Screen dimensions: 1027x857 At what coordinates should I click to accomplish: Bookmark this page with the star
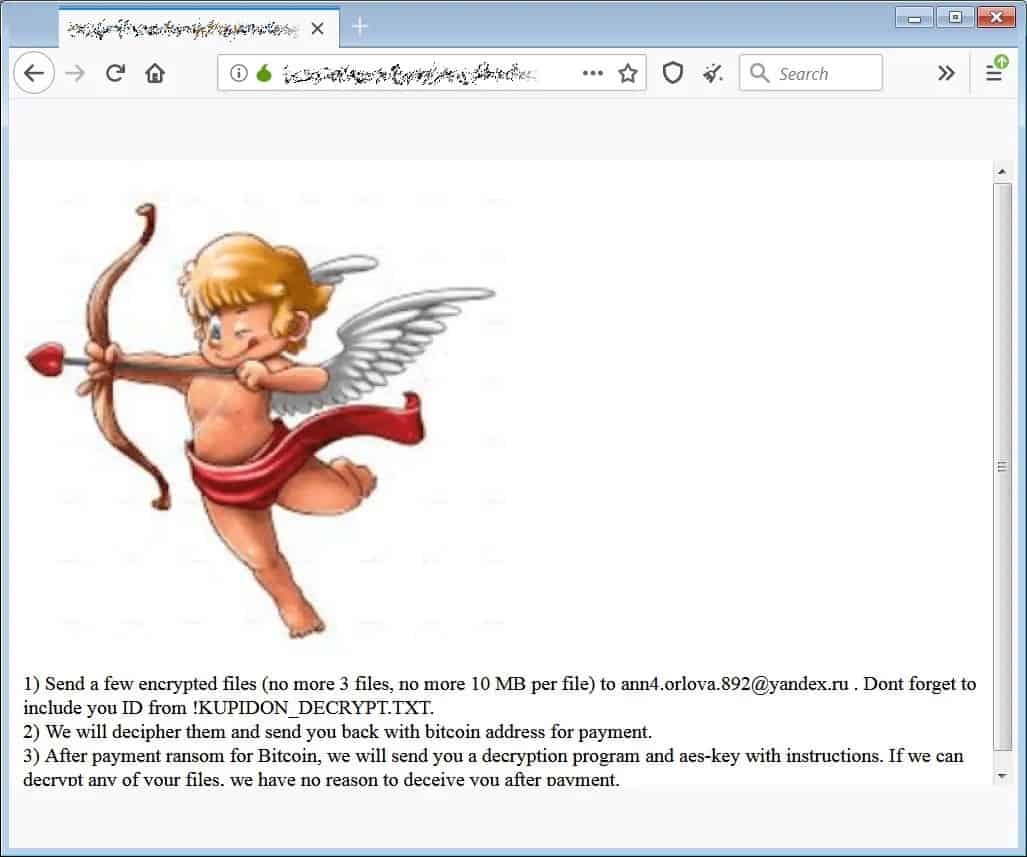pos(628,73)
